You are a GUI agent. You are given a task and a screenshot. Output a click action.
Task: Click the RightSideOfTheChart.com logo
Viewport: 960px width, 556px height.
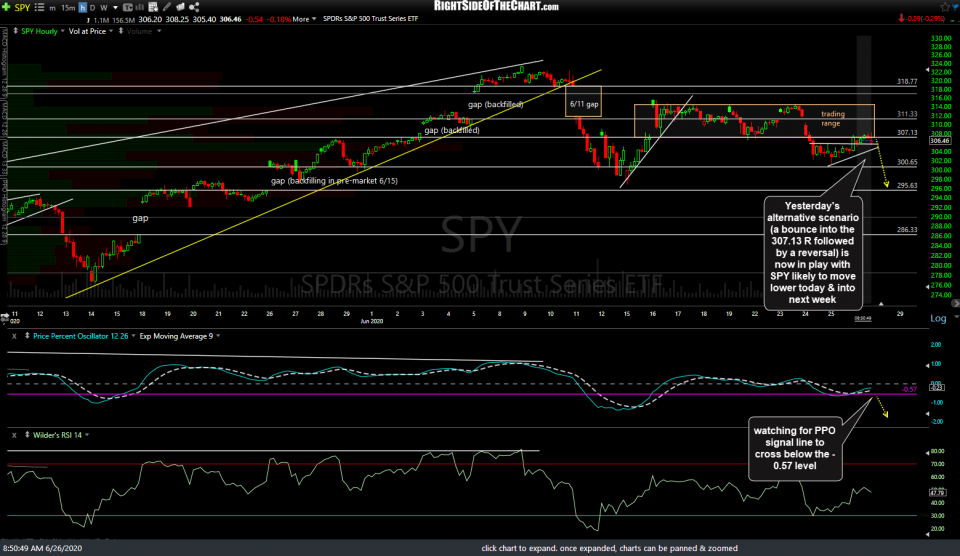point(496,6)
